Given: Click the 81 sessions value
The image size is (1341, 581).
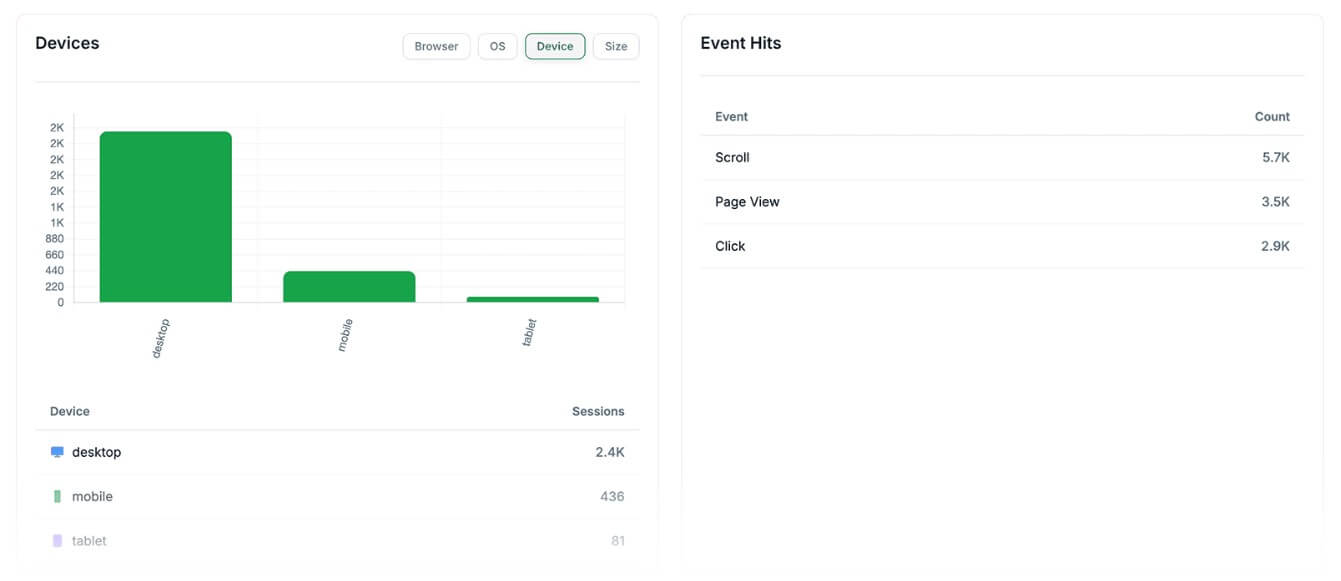Looking at the screenshot, I should click(618, 541).
